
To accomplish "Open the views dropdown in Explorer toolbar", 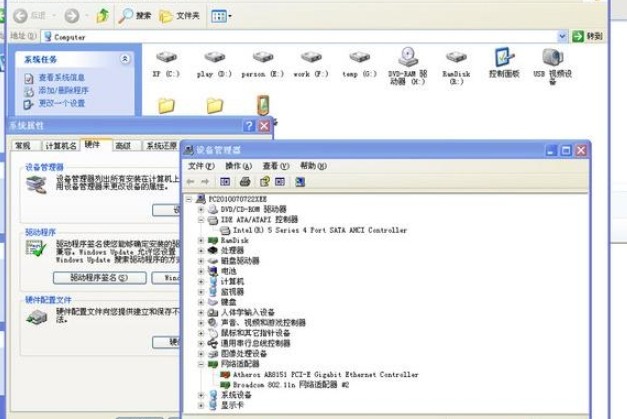I will (221, 16).
